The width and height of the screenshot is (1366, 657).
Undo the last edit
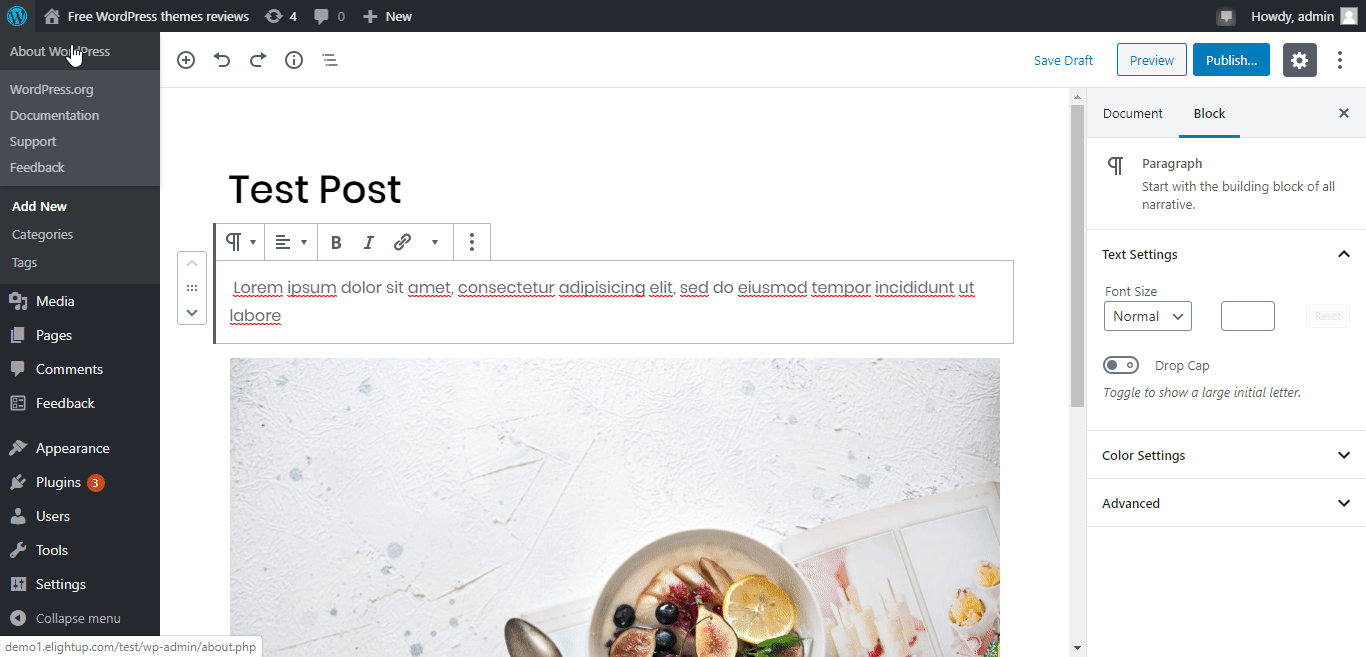pyautogui.click(x=222, y=60)
